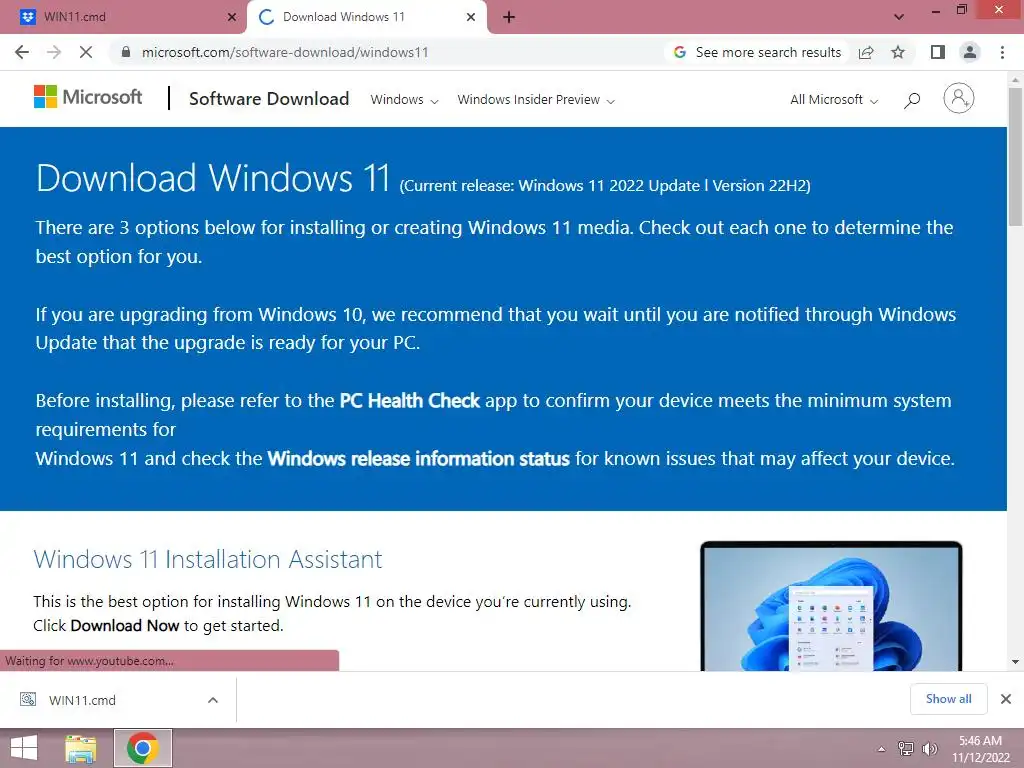The height and width of the screenshot is (768, 1024).
Task: Click the site search magnifier icon
Action: pos(912,100)
